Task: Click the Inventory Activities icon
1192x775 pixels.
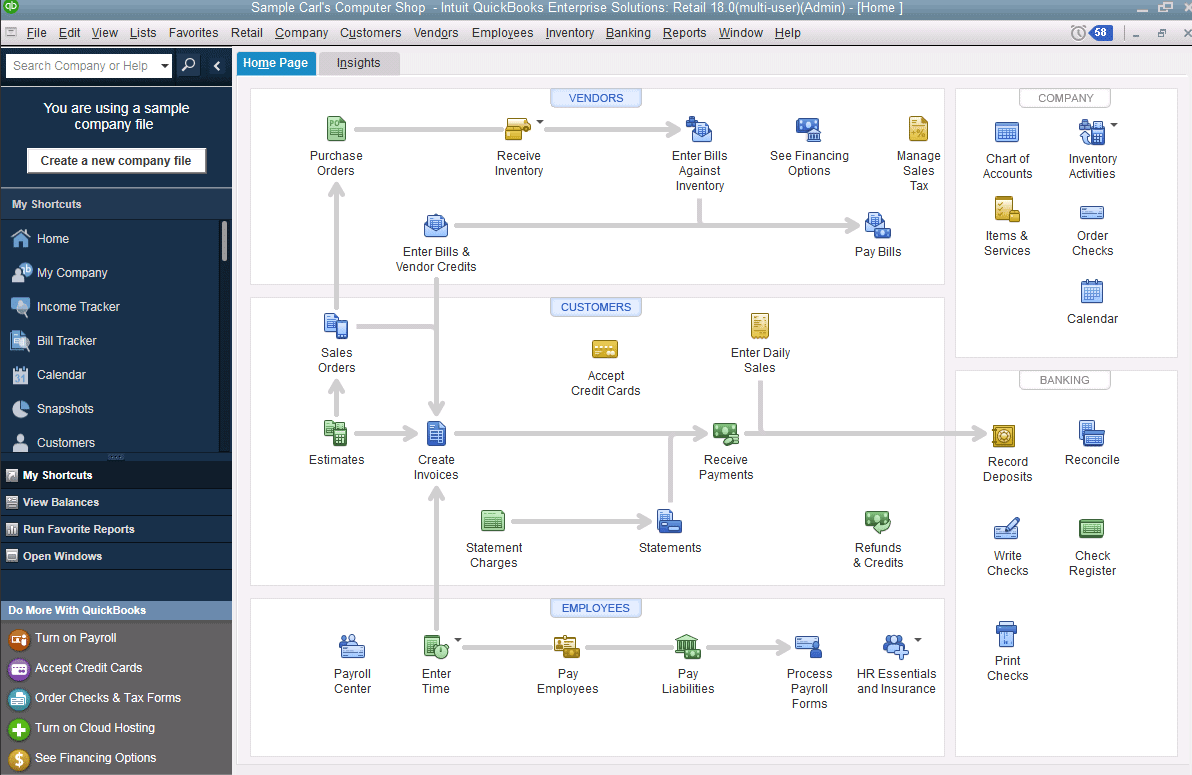Action: tap(1092, 132)
